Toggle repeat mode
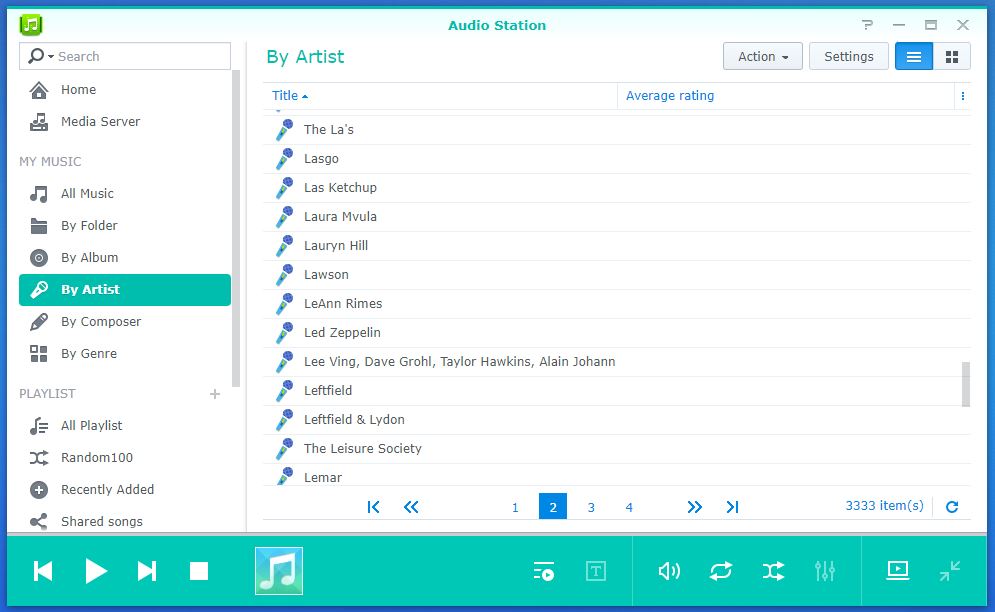 click(x=721, y=571)
